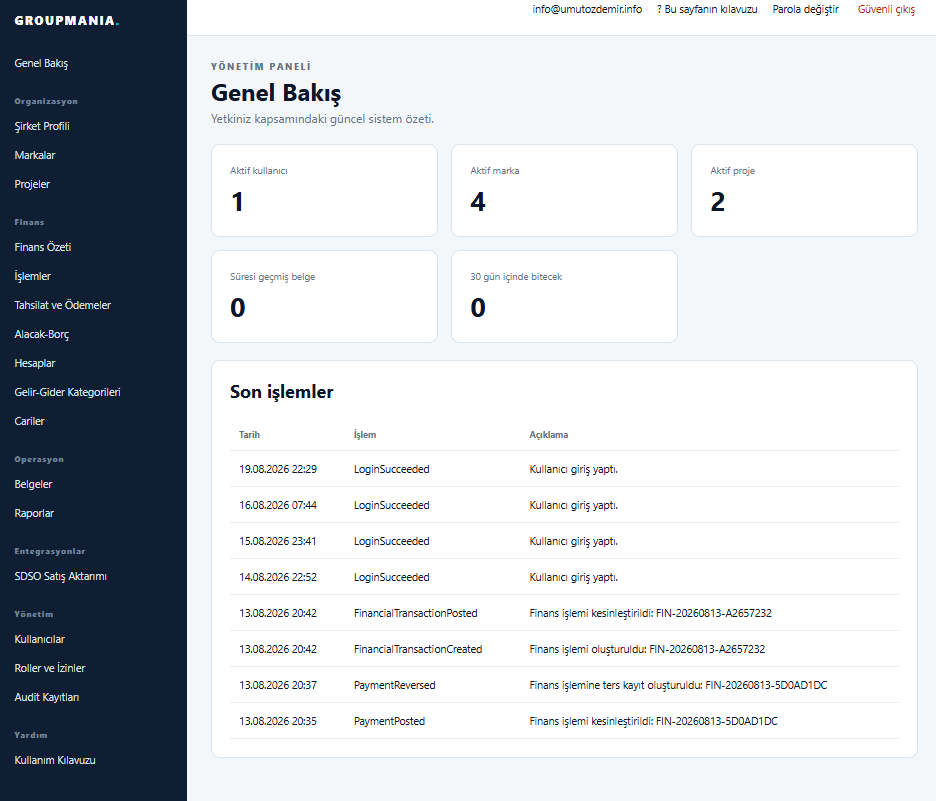This screenshot has width=936, height=801.
Task: Click the red Güvenli çıkış link
Action: click(886, 9)
